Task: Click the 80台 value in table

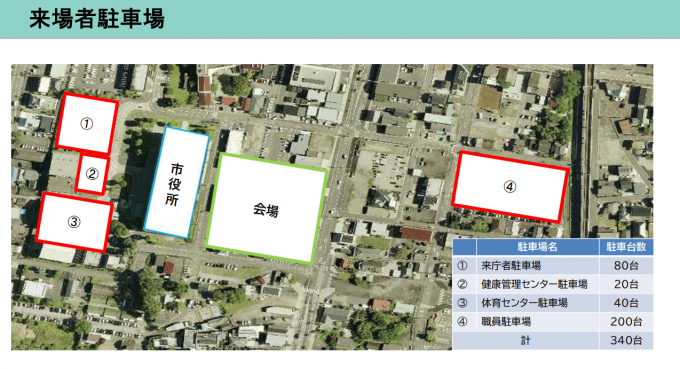Action: [626, 265]
